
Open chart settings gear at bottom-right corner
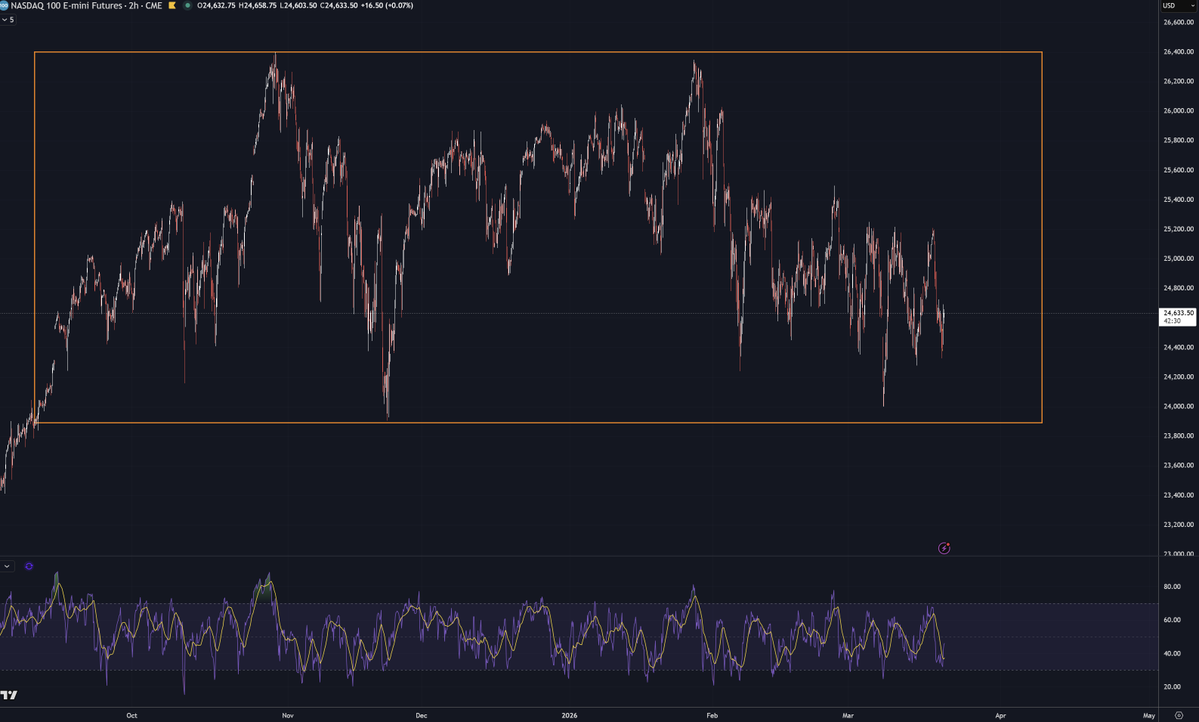pyautogui.click(x=1178, y=716)
